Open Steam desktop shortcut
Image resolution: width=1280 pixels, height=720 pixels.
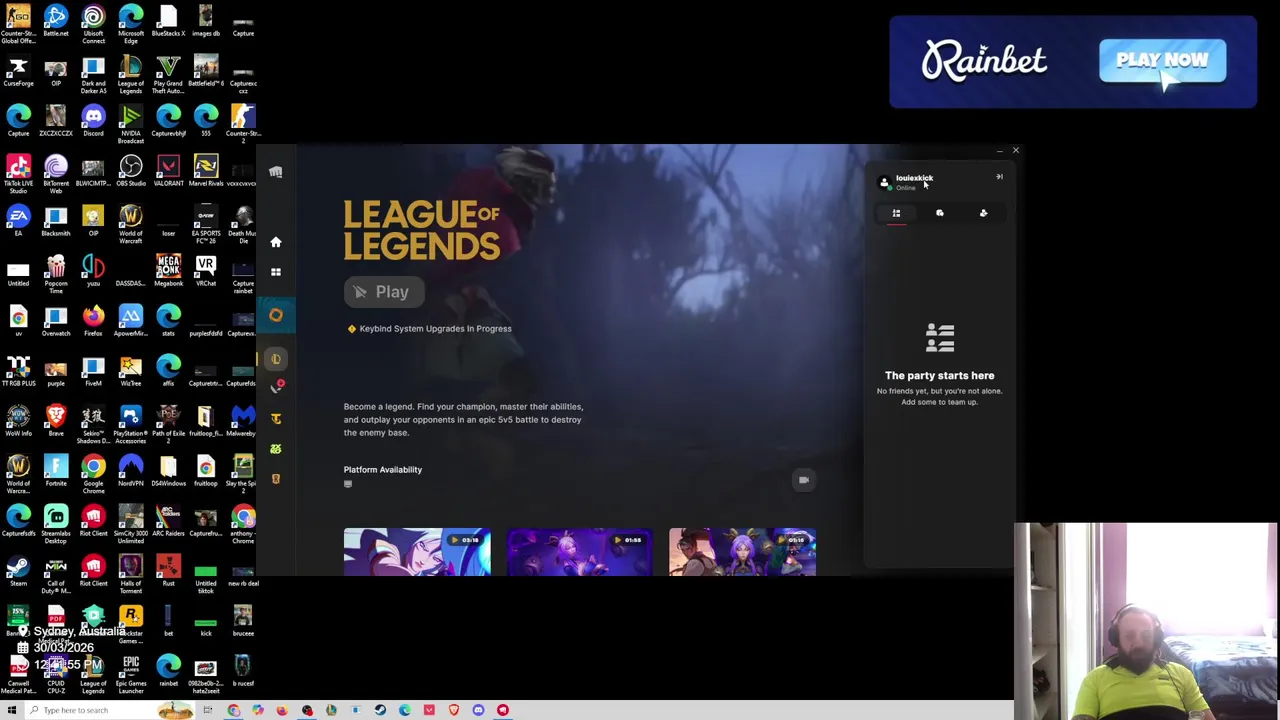coord(18,571)
